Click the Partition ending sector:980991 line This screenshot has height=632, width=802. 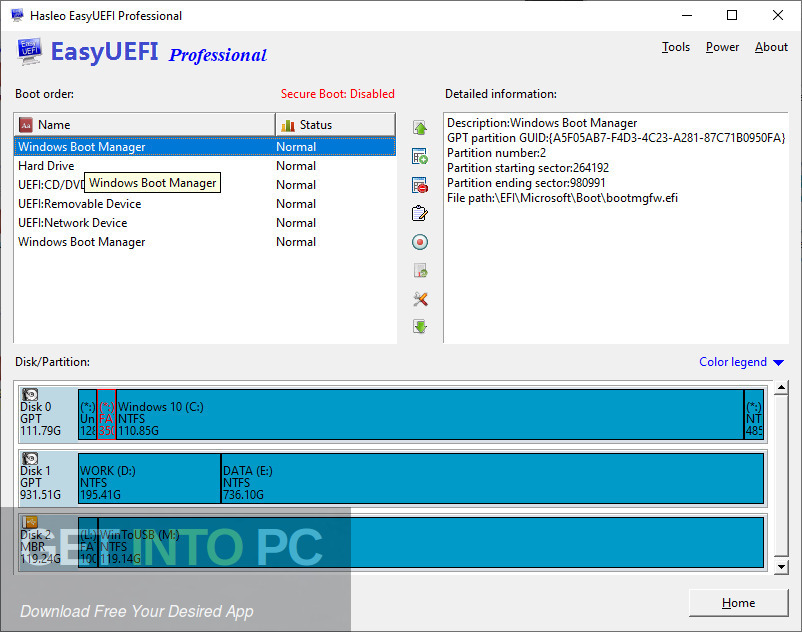point(526,183)
